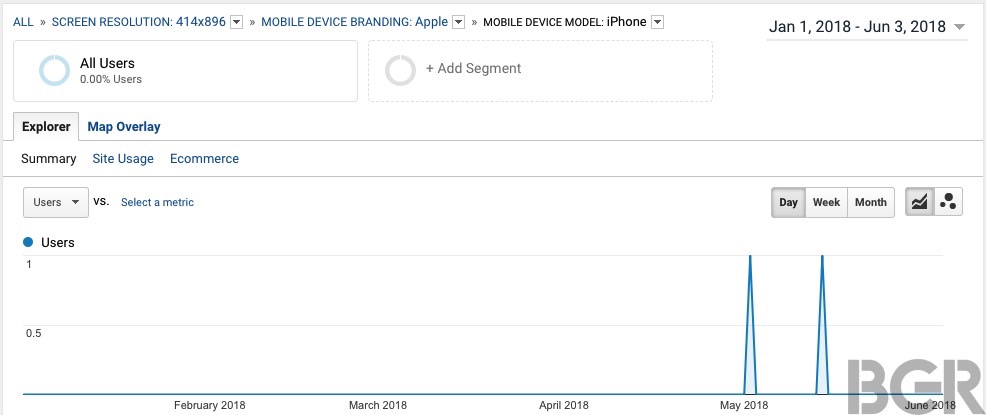Switch to motion chart bubbles icon
The width and height of the screenshot is (986, 415).
click(x=948, y=202)
